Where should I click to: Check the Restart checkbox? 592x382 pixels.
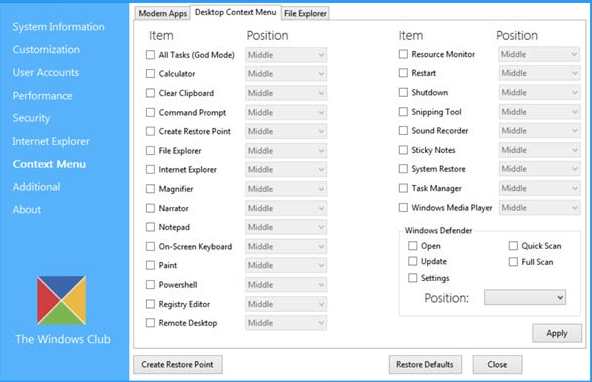point(403,73)
